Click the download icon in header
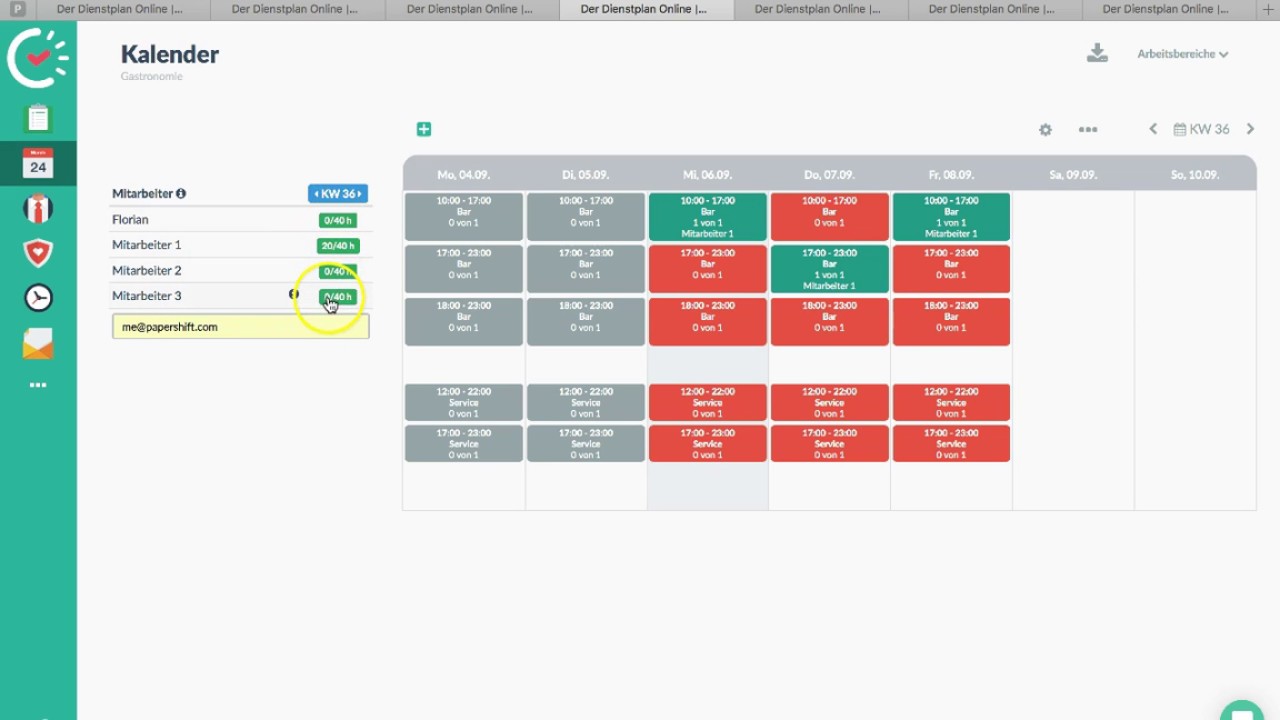Image resolution: width=1280 pixels, height=720 pixels. click(1097, 54)
